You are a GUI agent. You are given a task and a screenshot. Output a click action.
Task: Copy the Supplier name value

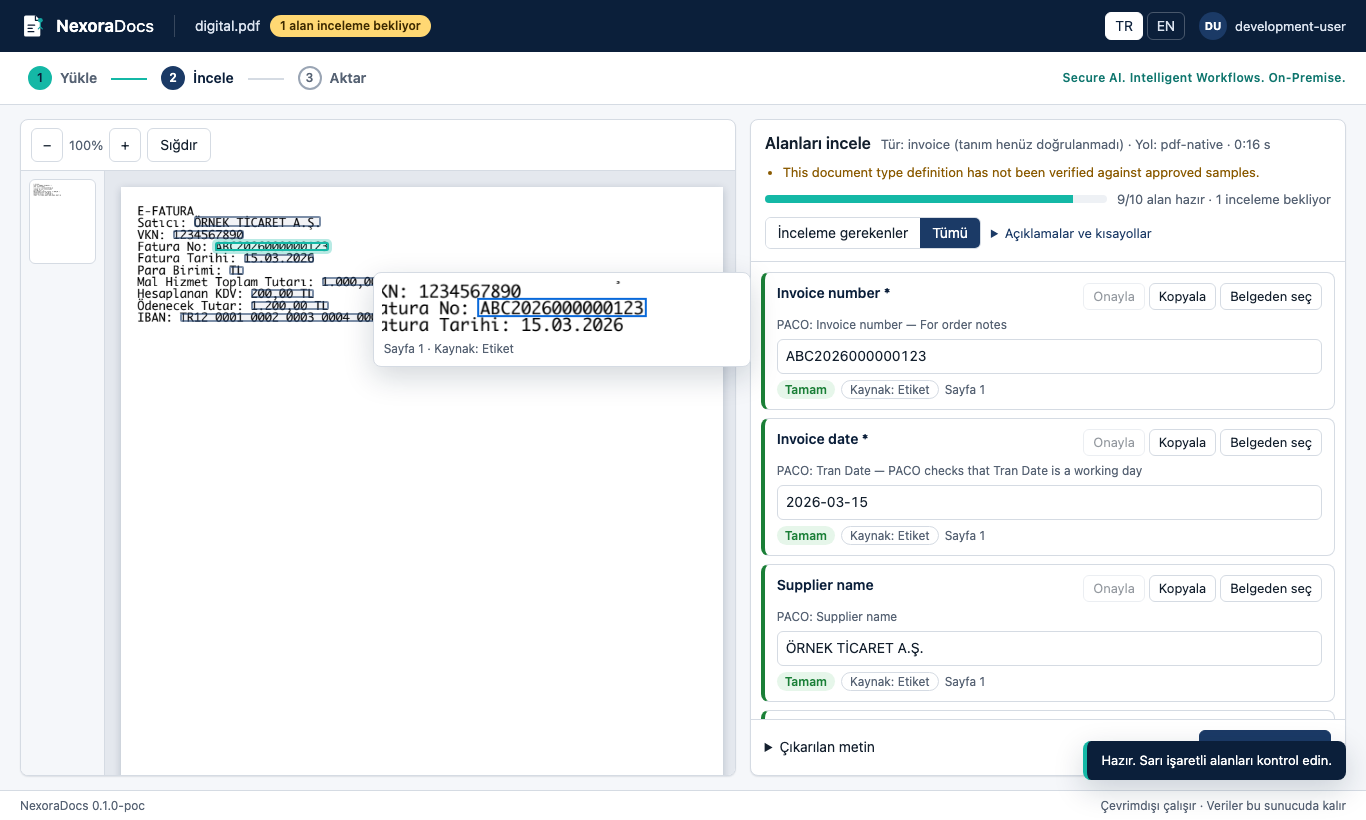(1182, 588)
